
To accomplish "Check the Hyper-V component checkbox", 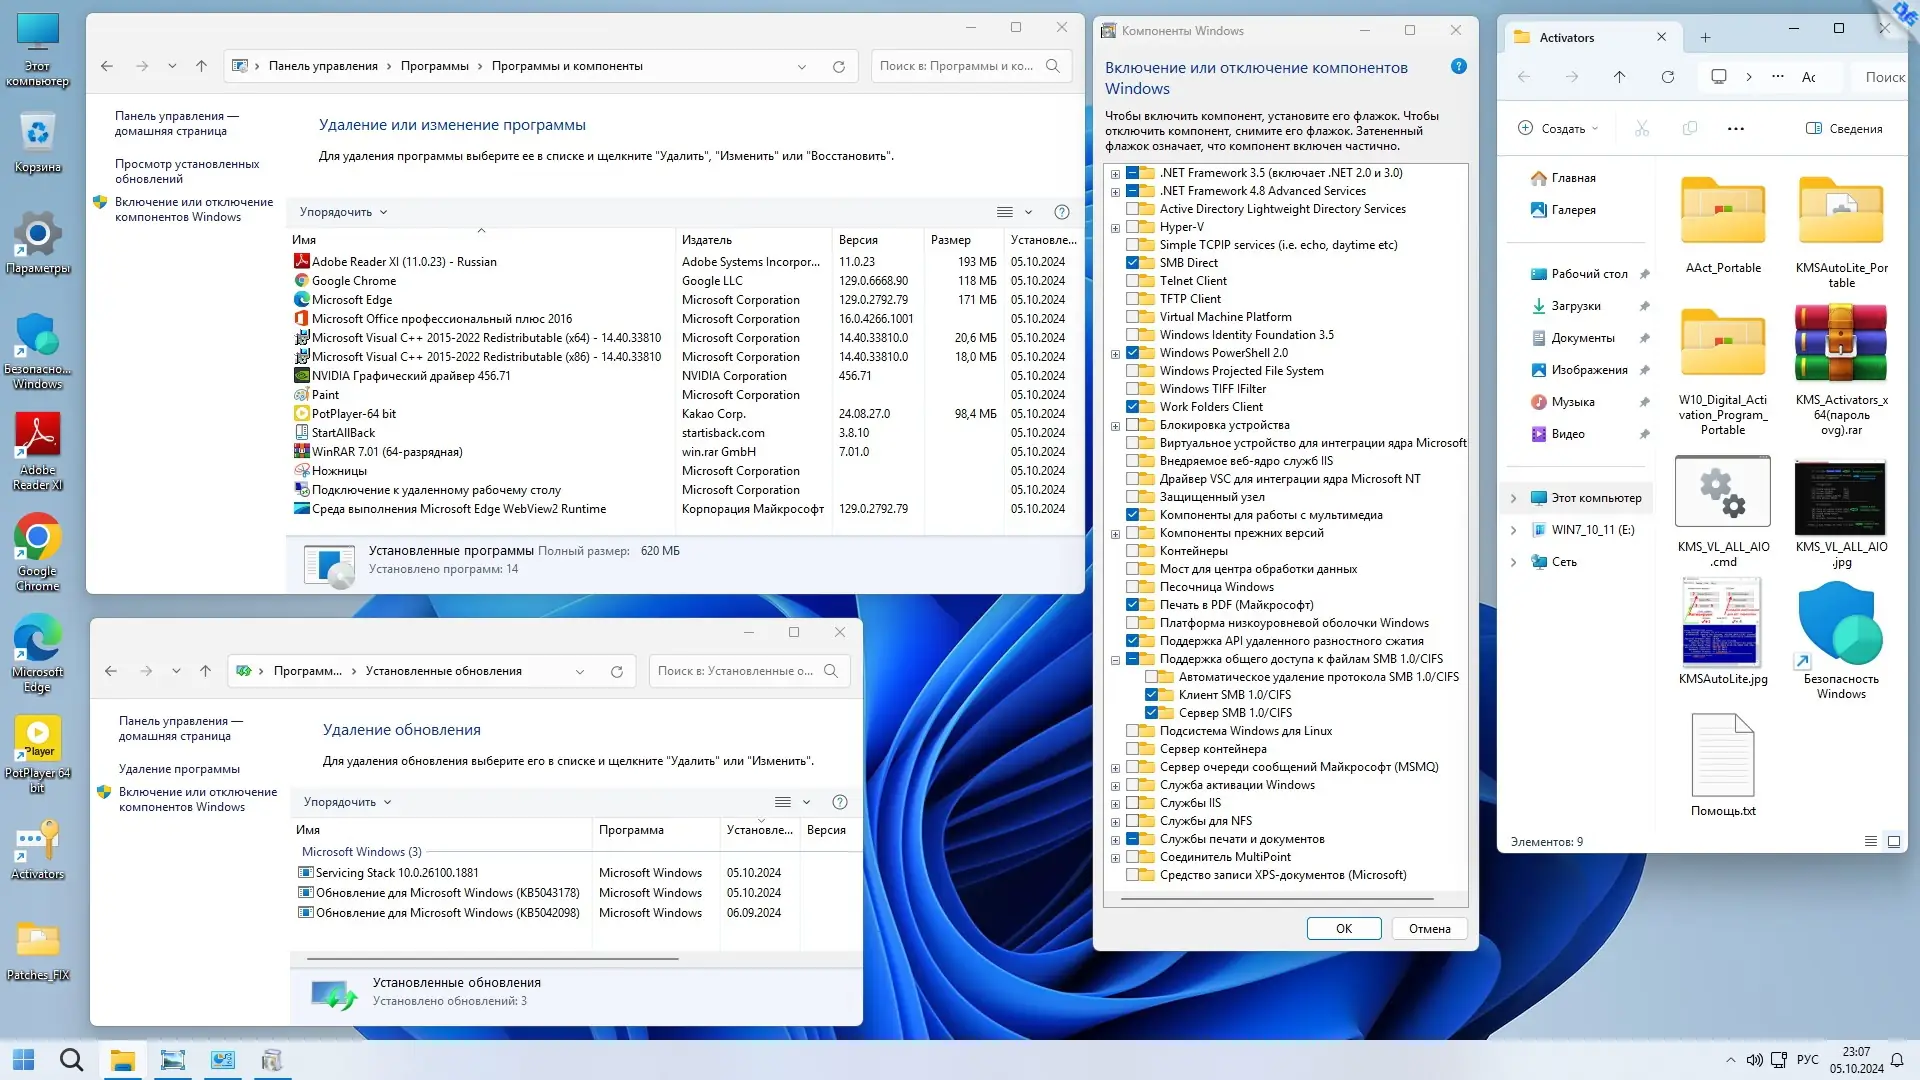I will point(1133,227).
